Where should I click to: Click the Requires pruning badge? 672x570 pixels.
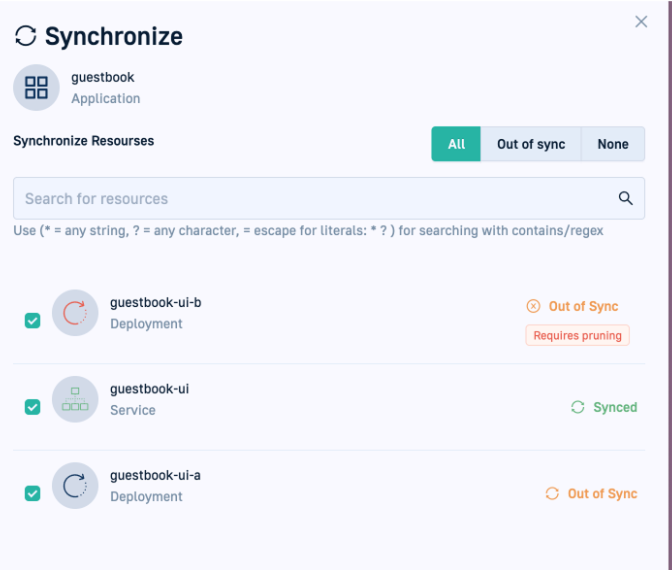click(x=577, y=336)
